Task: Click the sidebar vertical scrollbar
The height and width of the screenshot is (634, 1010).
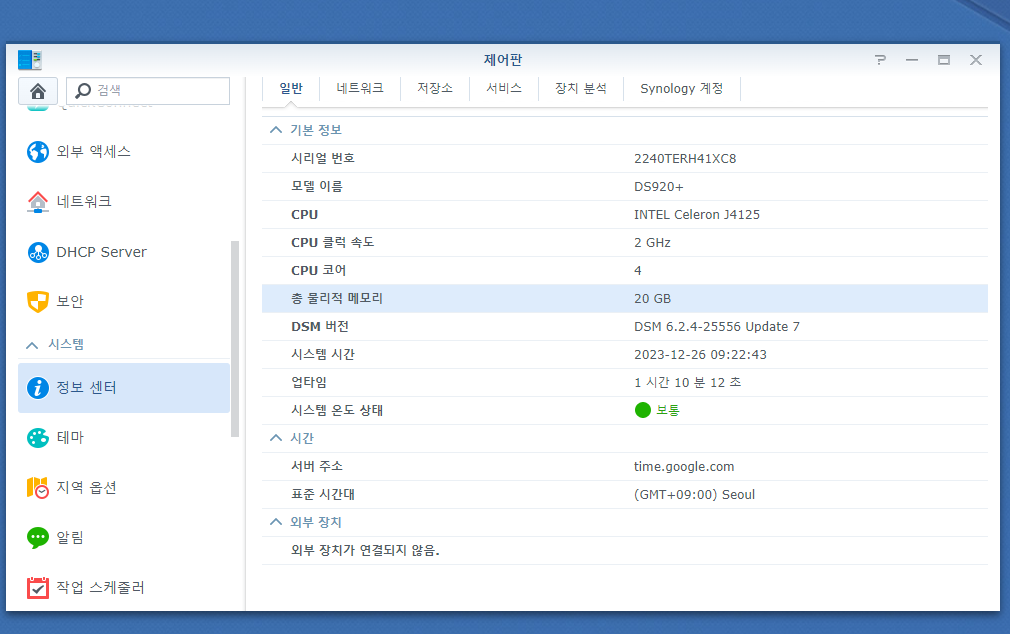Action: [x=234, y=339]
